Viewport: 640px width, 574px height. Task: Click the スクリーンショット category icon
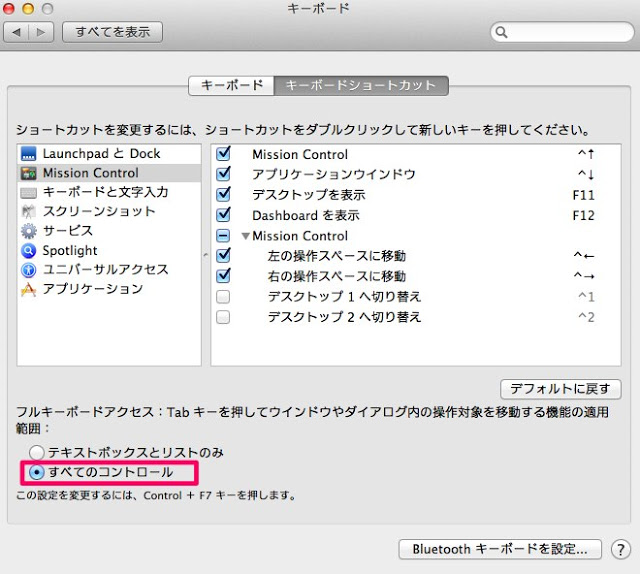[x=29, y=211]
